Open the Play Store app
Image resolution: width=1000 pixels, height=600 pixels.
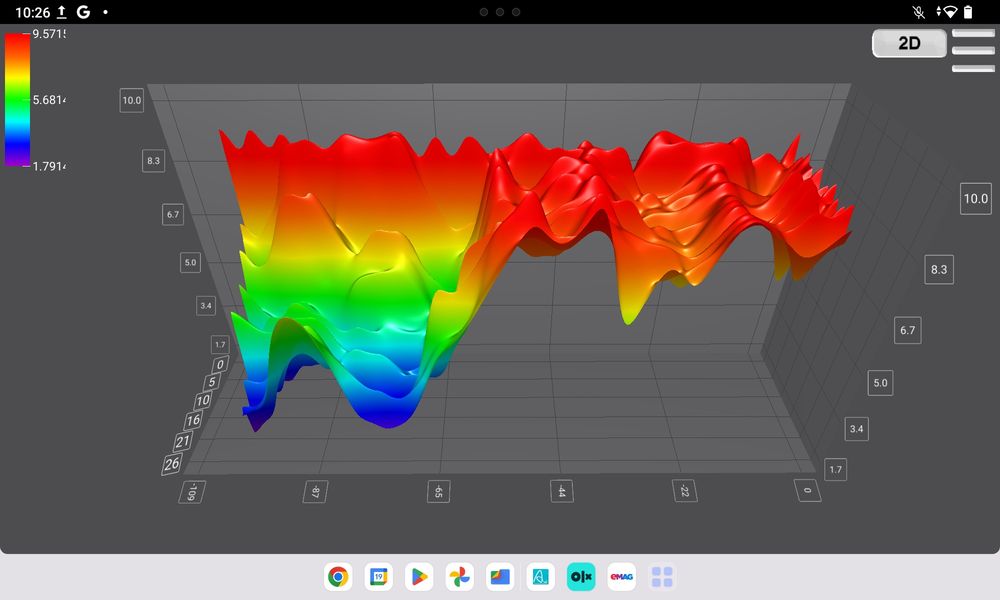(x=419, y=577)
